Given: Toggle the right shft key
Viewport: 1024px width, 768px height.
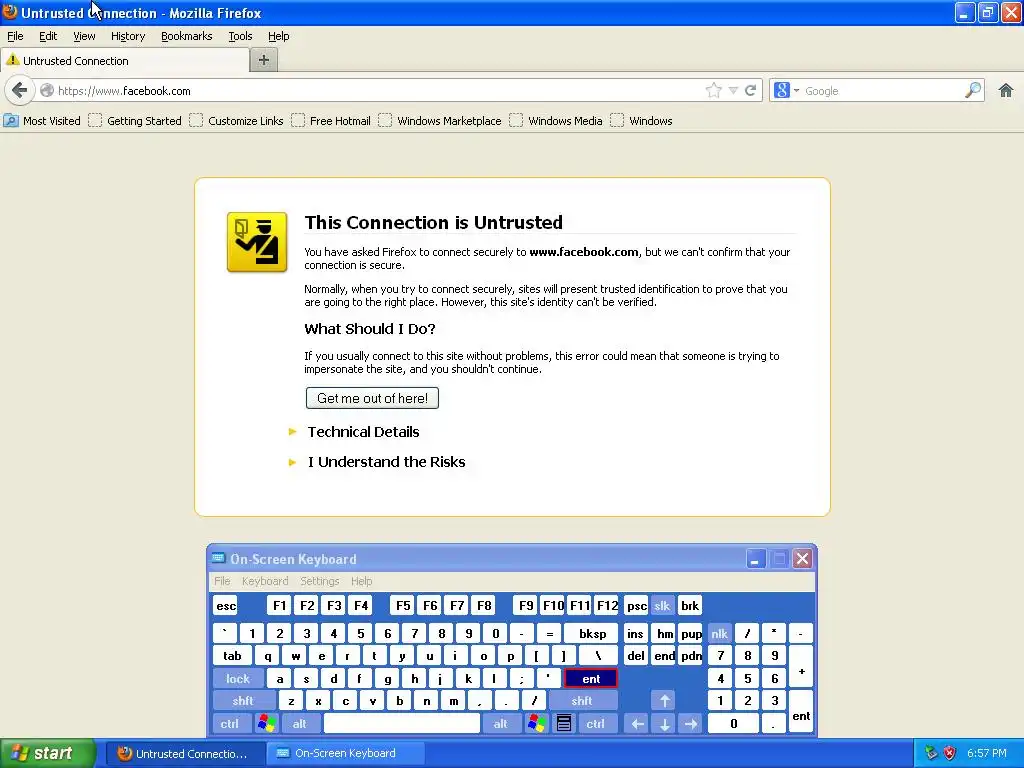Looking at the screenshot, I should (x=582, y=701).
